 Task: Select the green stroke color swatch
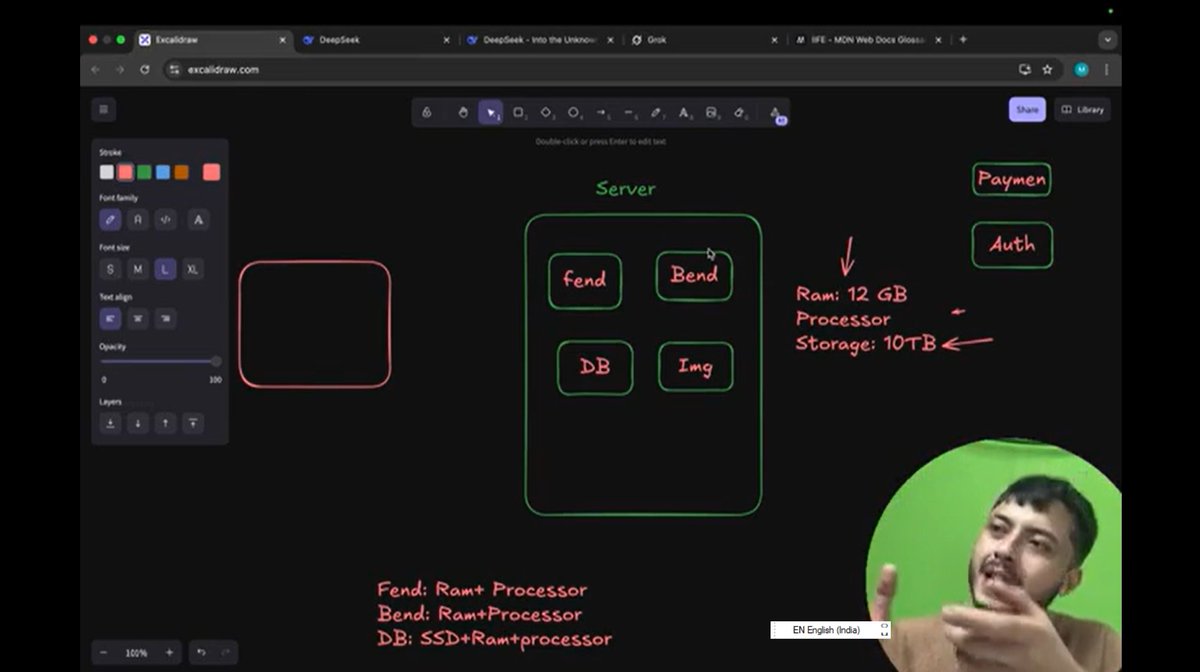click(x=143, y=171)
